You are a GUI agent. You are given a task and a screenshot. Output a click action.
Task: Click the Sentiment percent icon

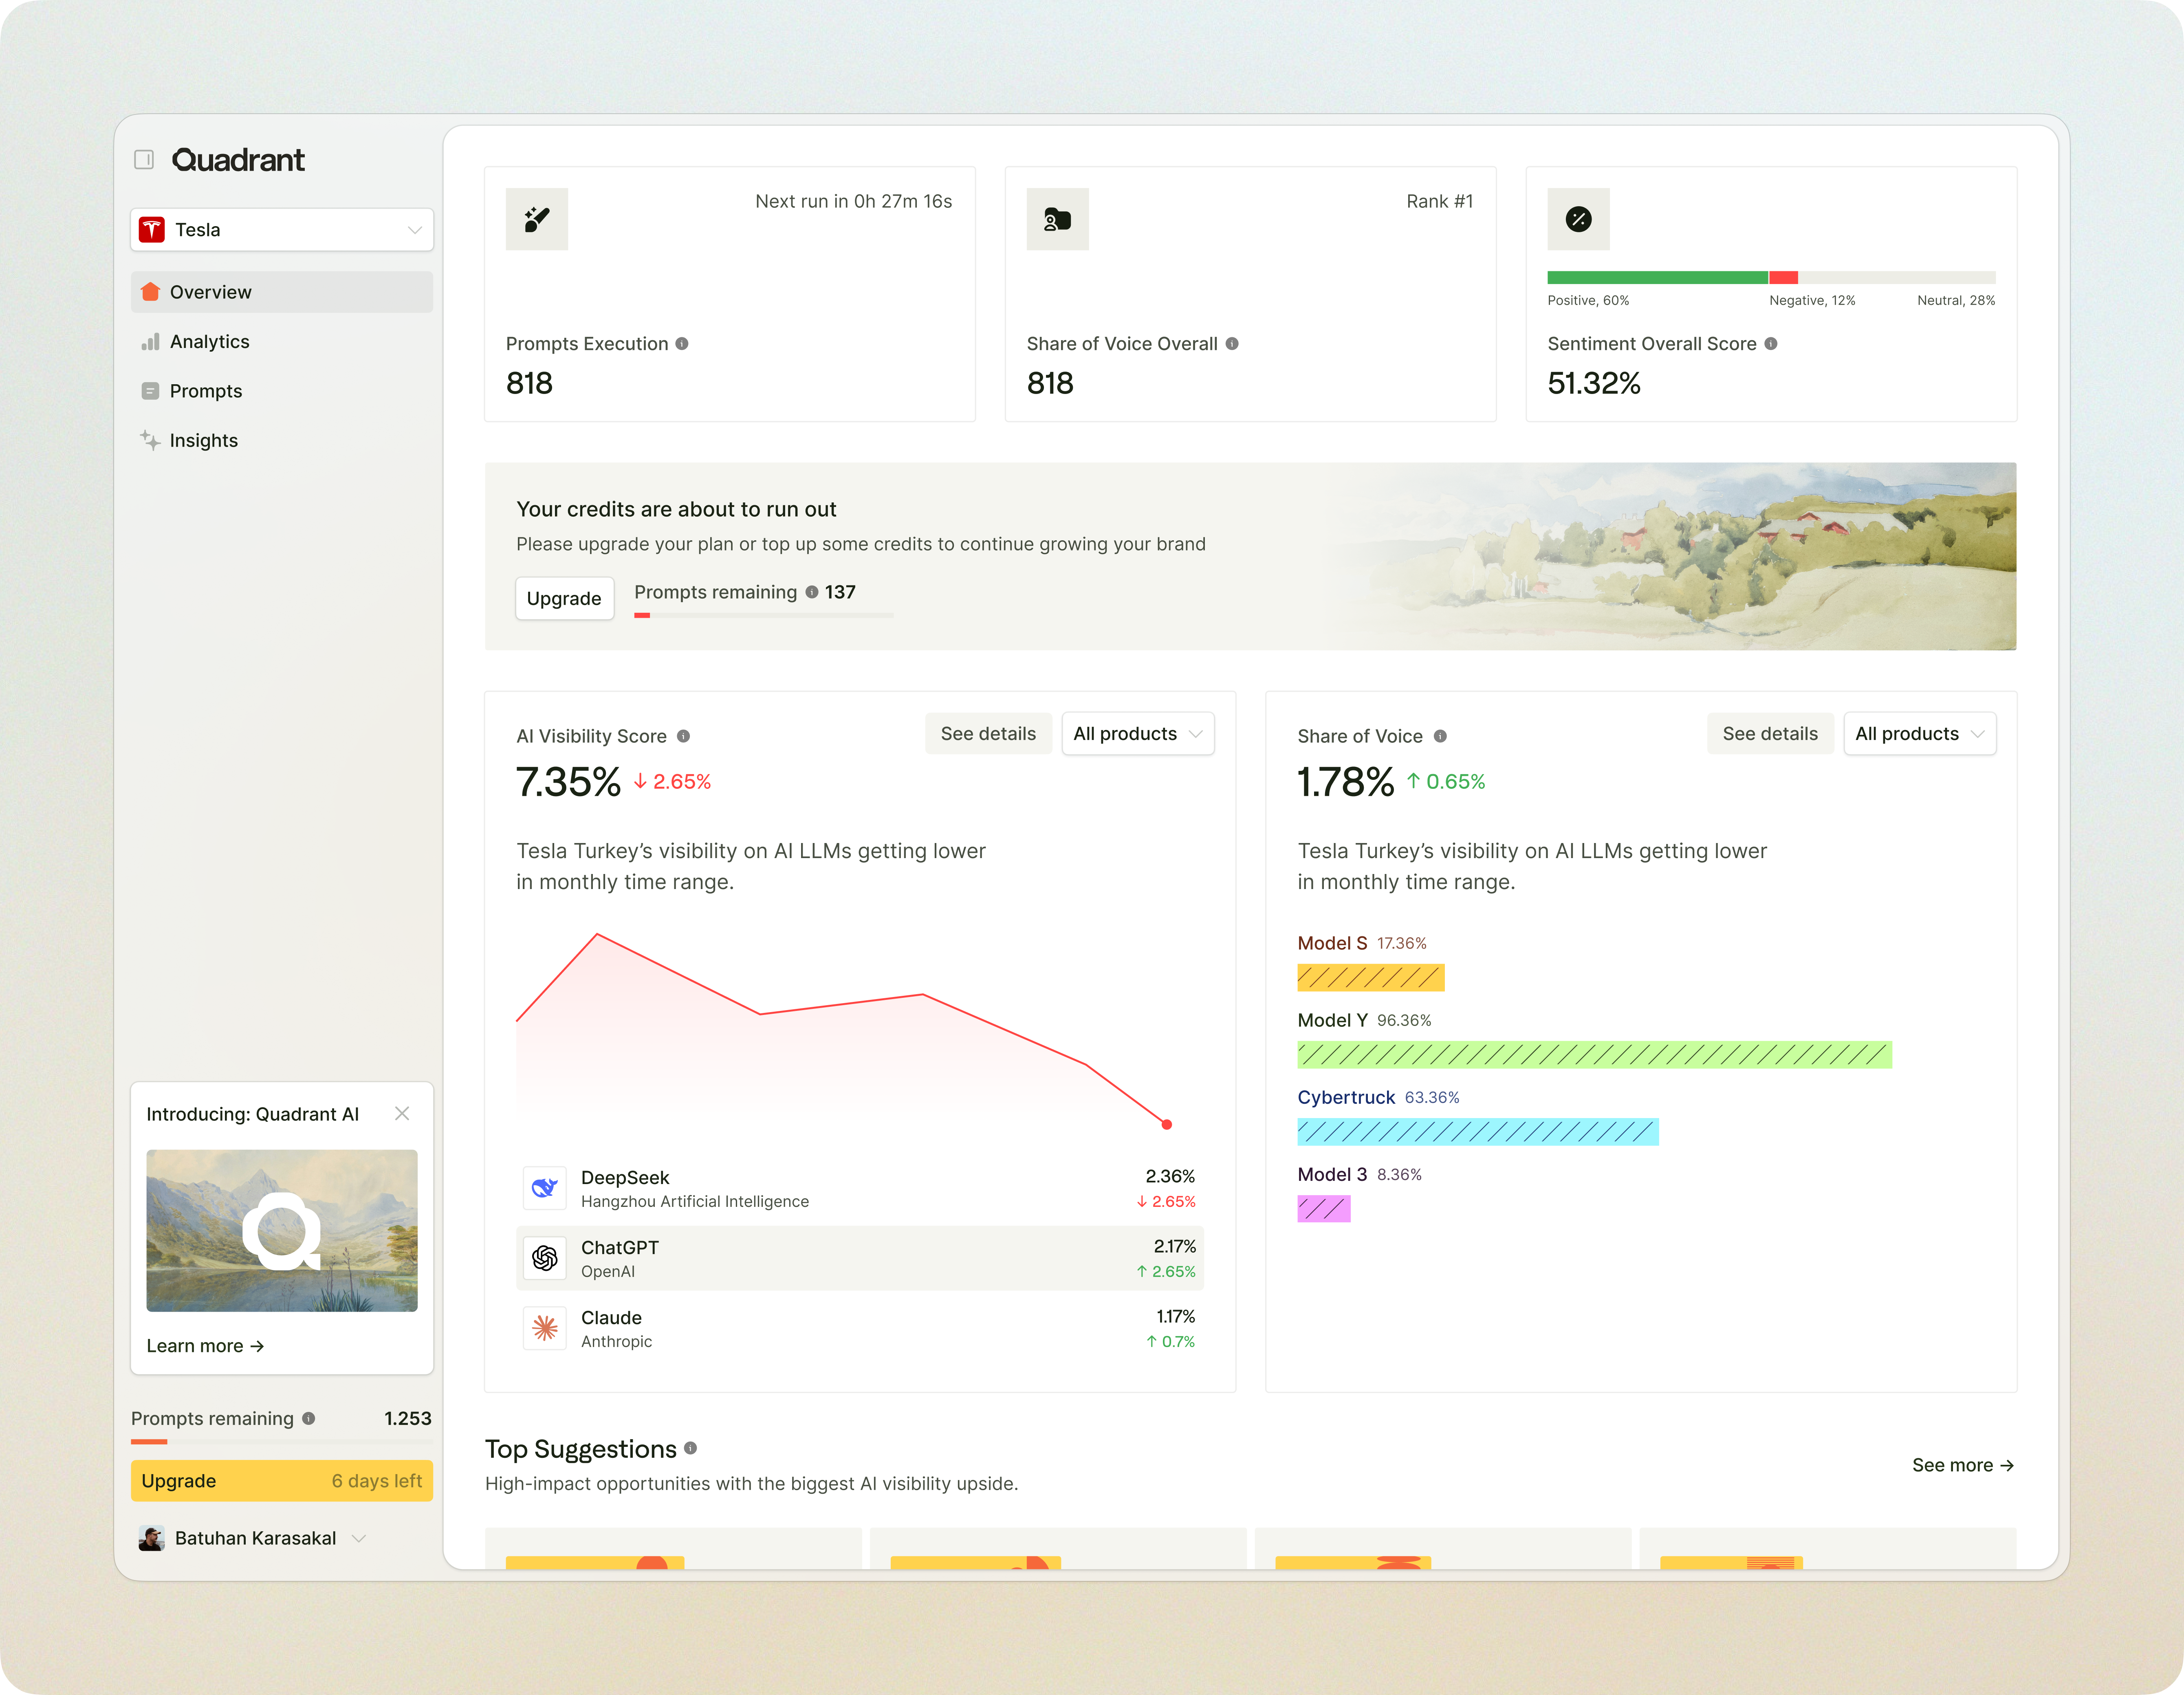click(1579, 219)
